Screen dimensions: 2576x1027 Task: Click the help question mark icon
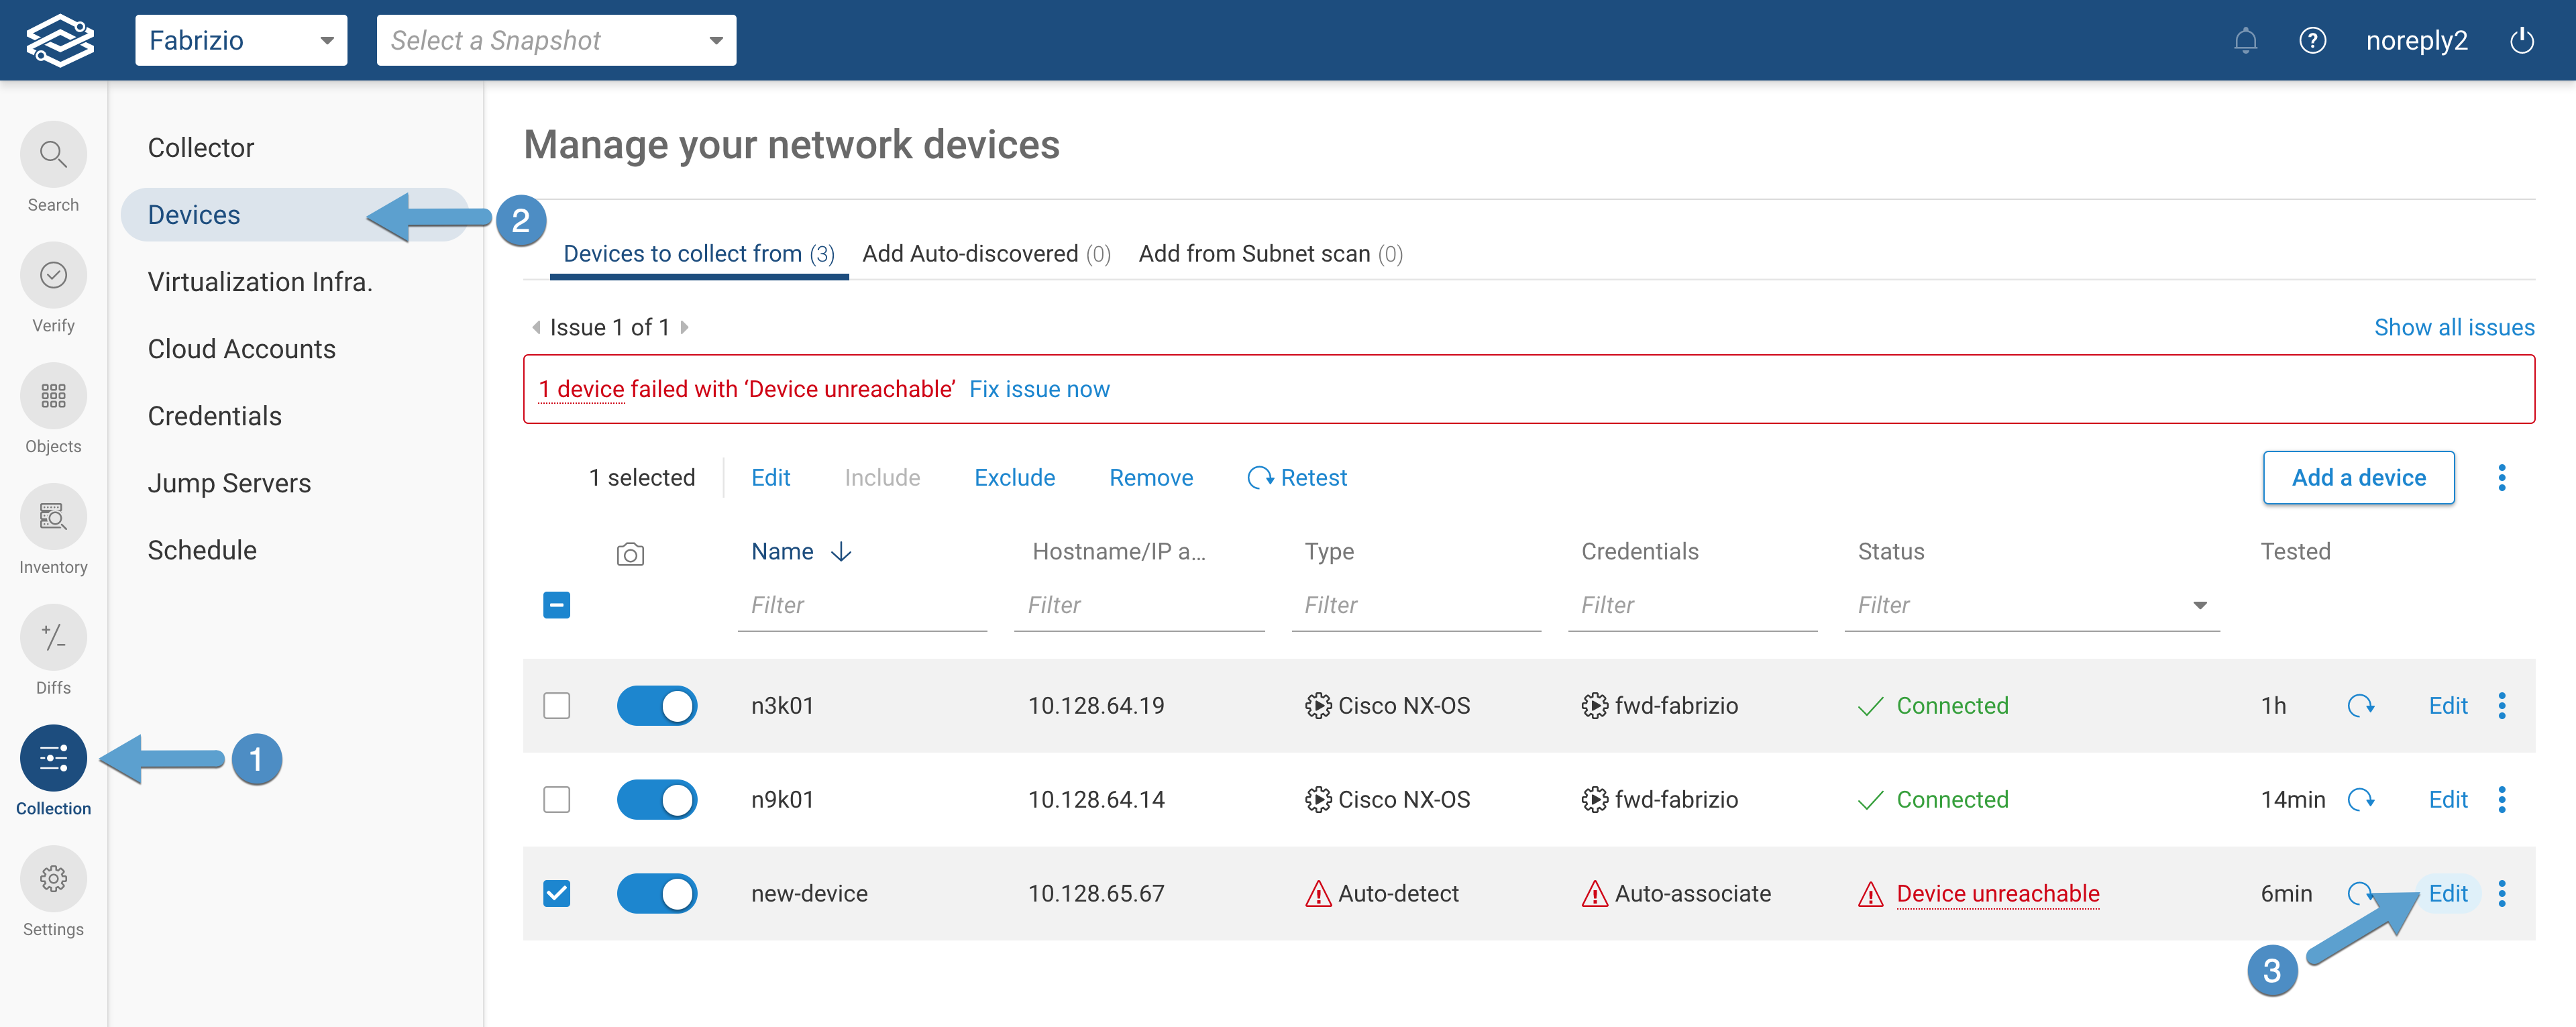[2312, 41]
